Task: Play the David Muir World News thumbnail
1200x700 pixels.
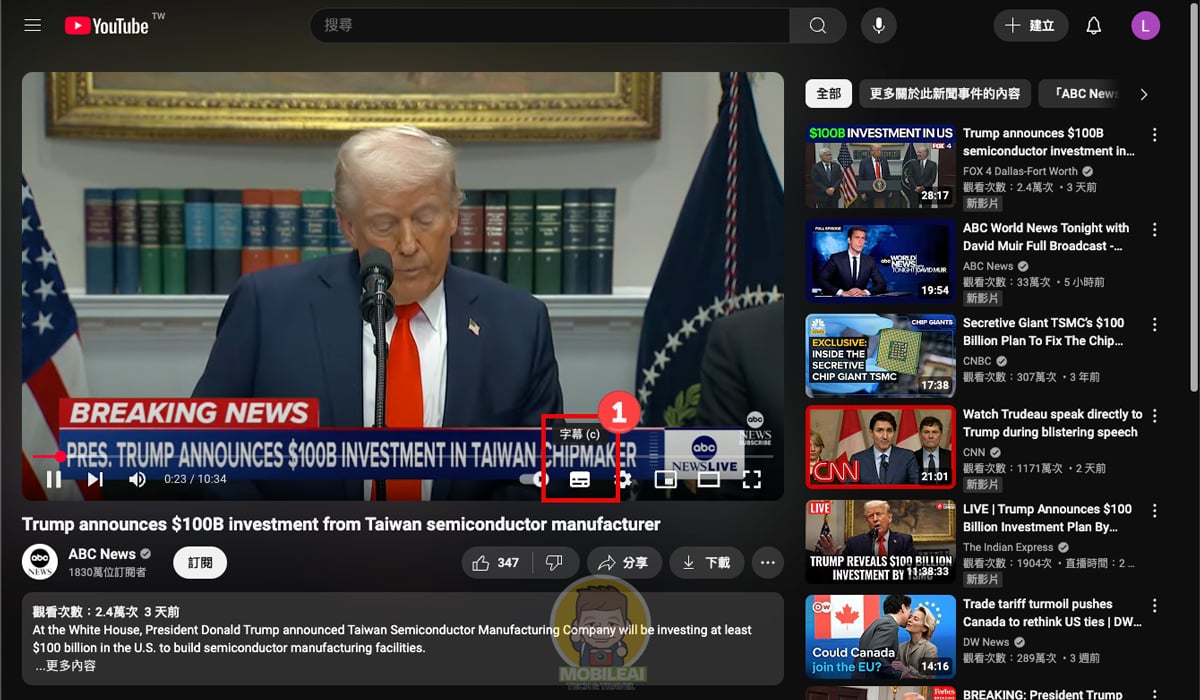Action: [880, 260]
